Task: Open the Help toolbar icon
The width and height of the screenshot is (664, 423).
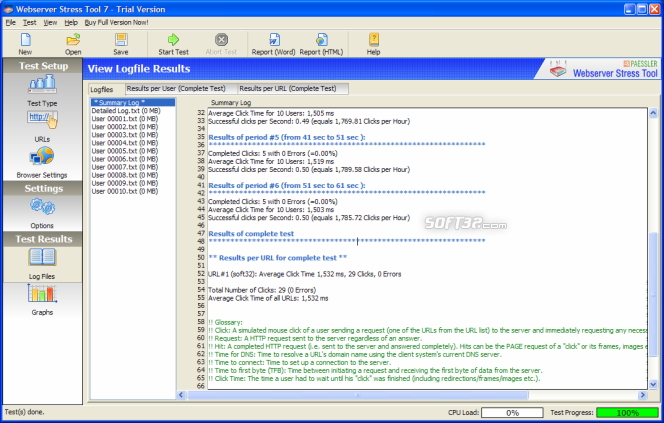Action: coord(374,44)
